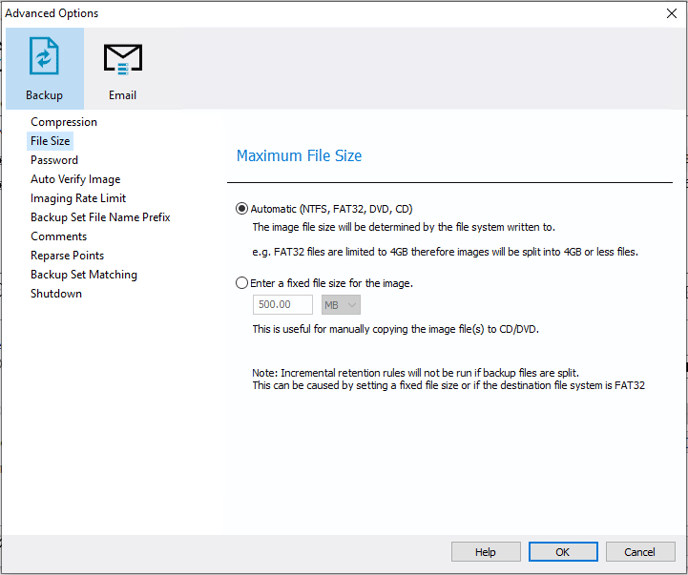The height and width of the screenshot is (575, 688).
Task: Select Reparse Points option
Action: pos(67,255)
